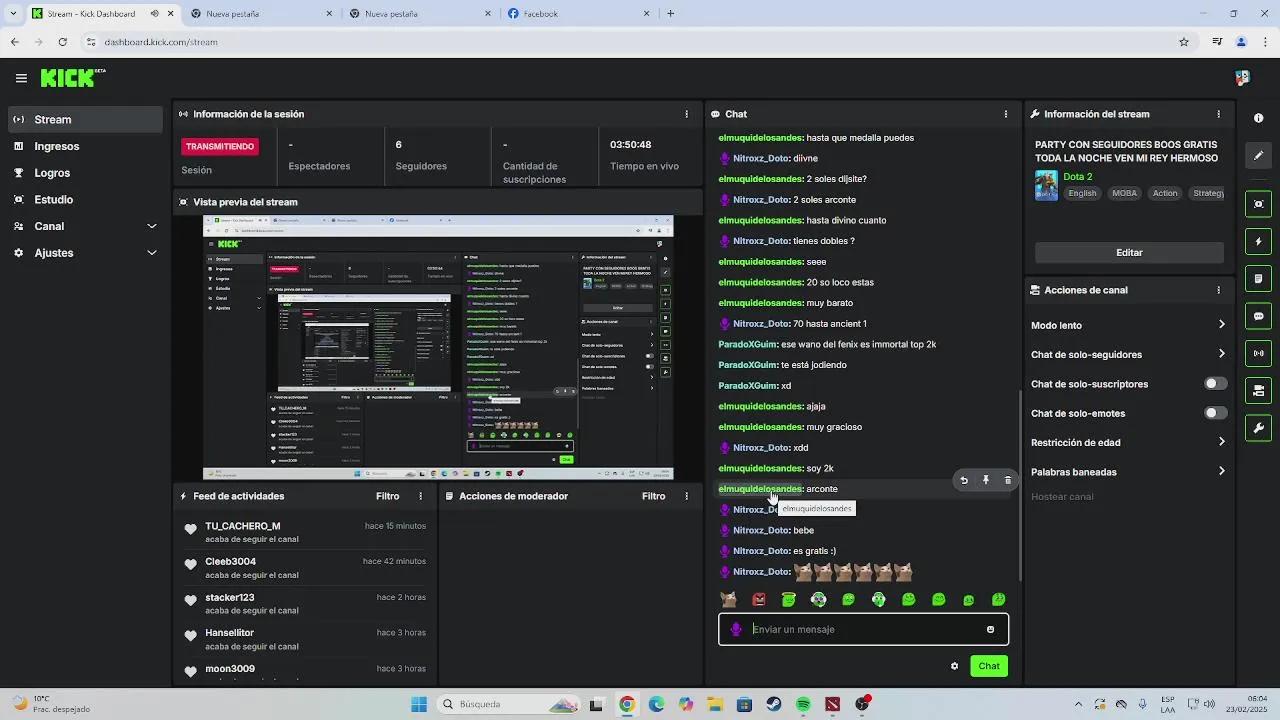This screenshot has width=1280, height=720.
Task: Click the reply arrow on hovered message
Action: [964, 480]
